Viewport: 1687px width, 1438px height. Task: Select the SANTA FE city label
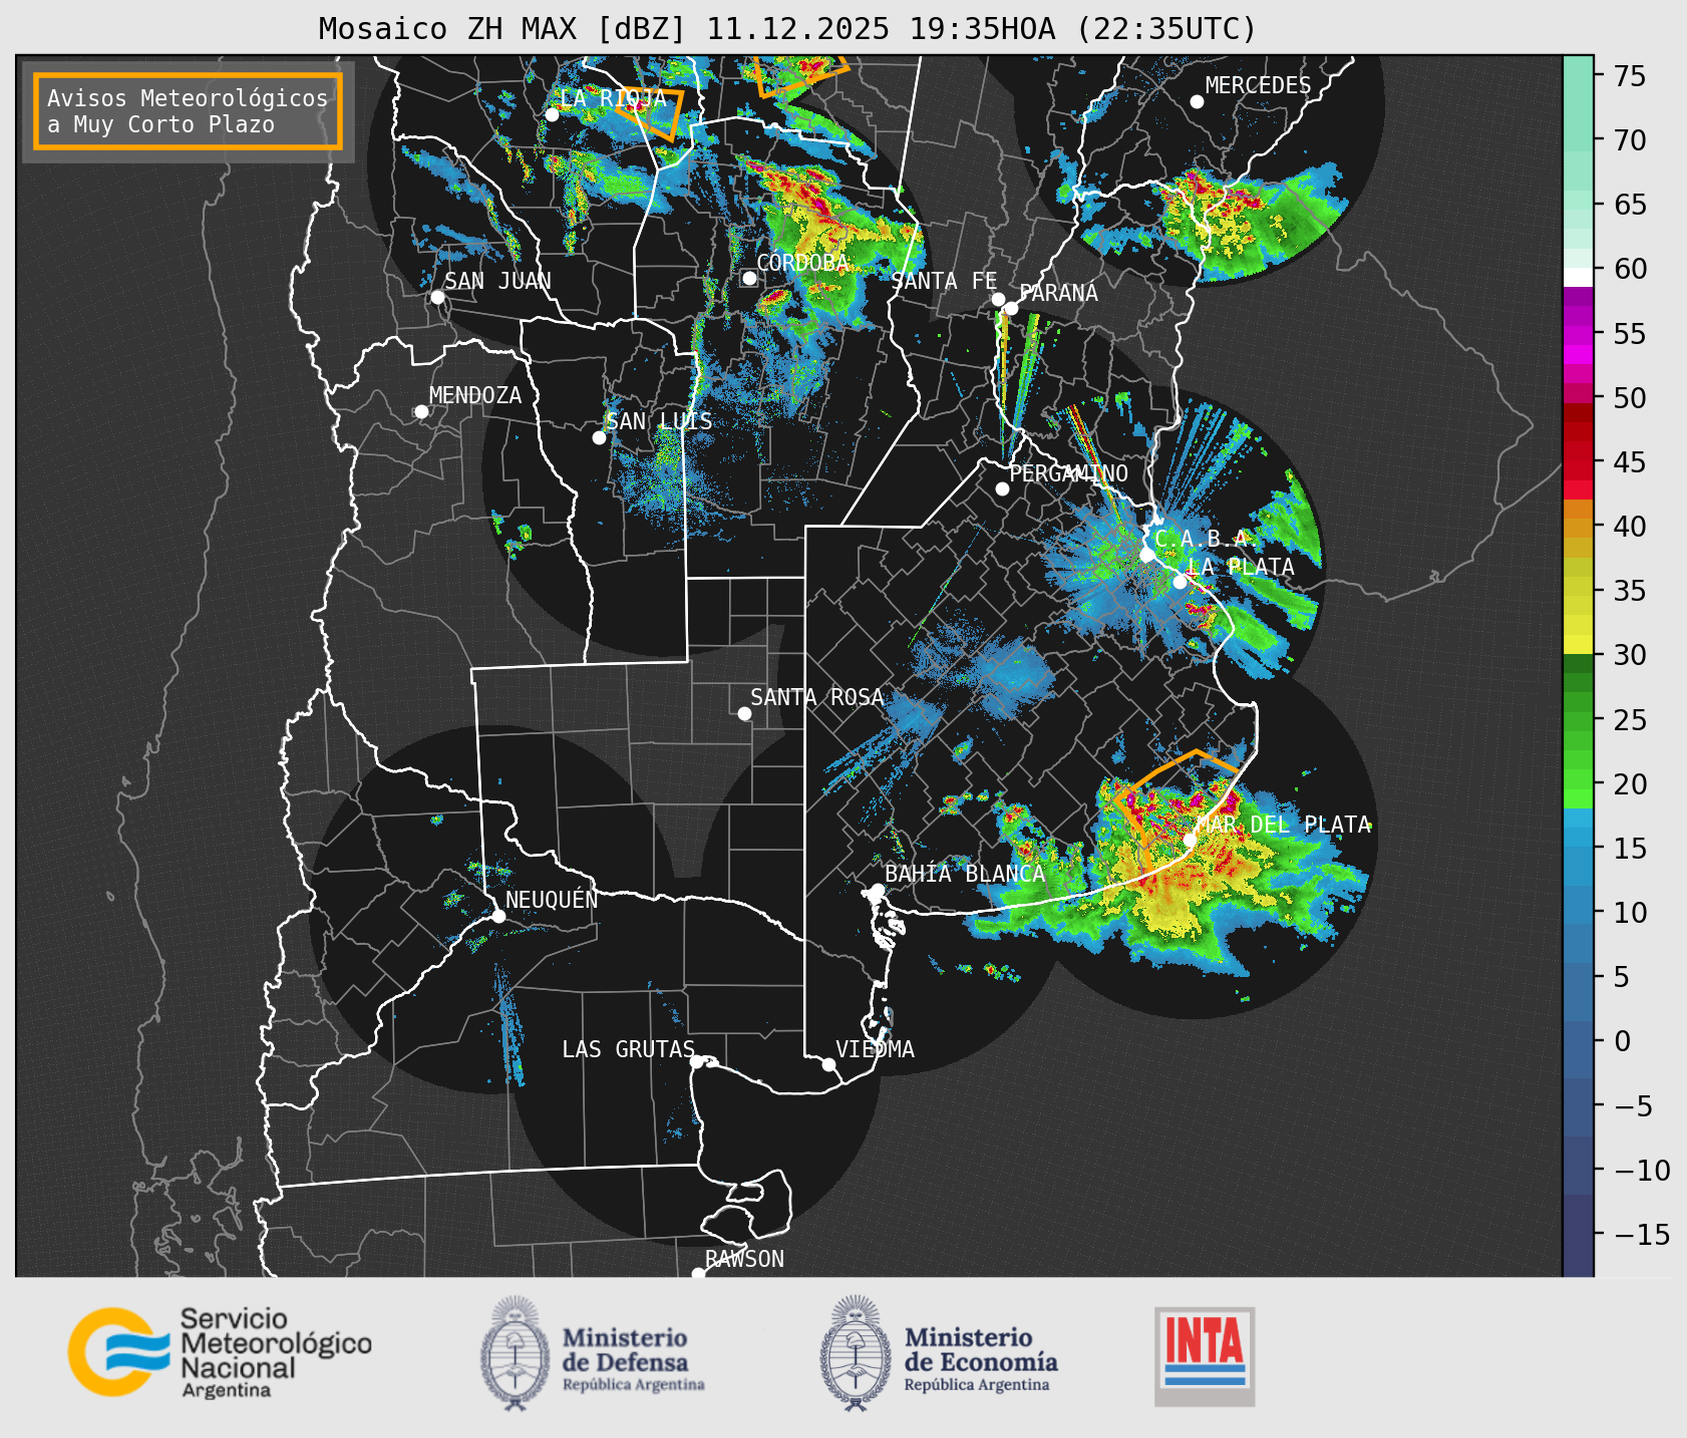point(944,281)
